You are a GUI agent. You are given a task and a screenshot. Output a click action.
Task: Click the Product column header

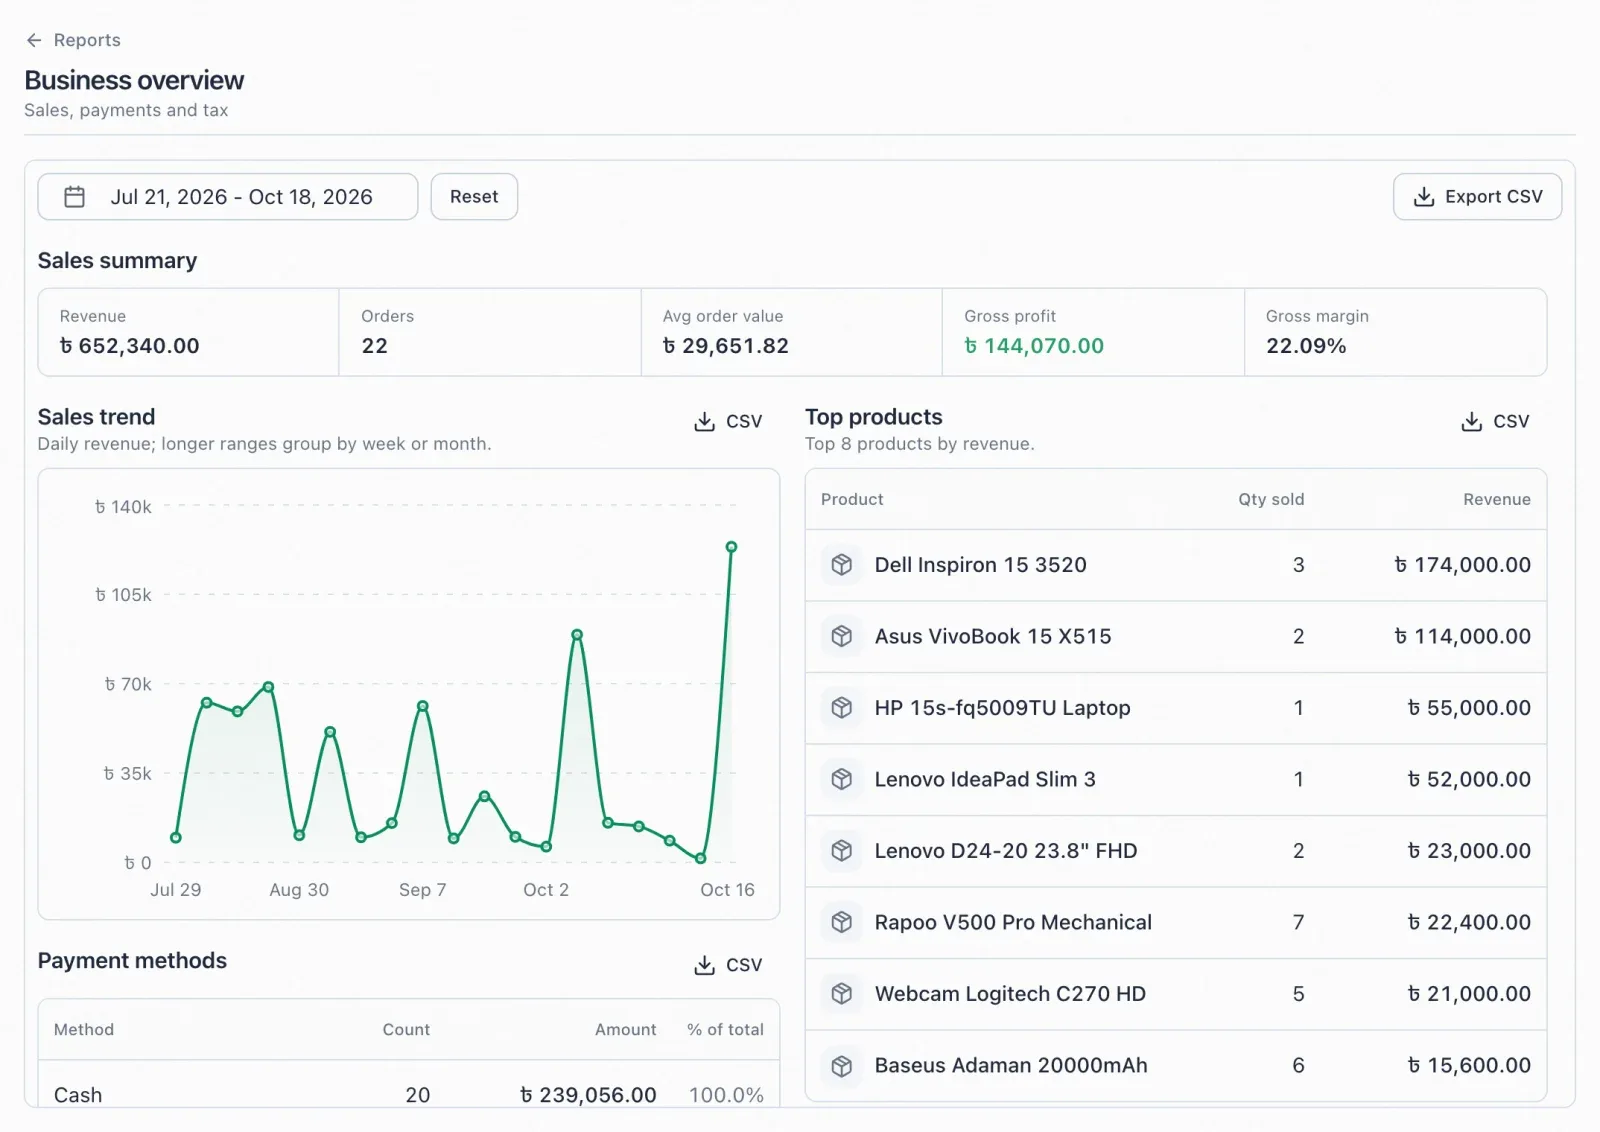852,499
